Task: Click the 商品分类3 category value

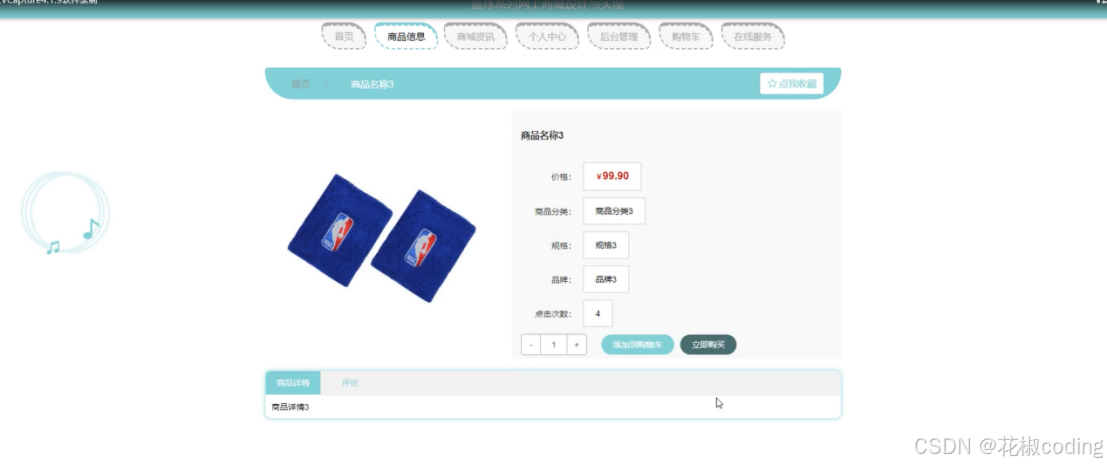Action: [614, 211]
